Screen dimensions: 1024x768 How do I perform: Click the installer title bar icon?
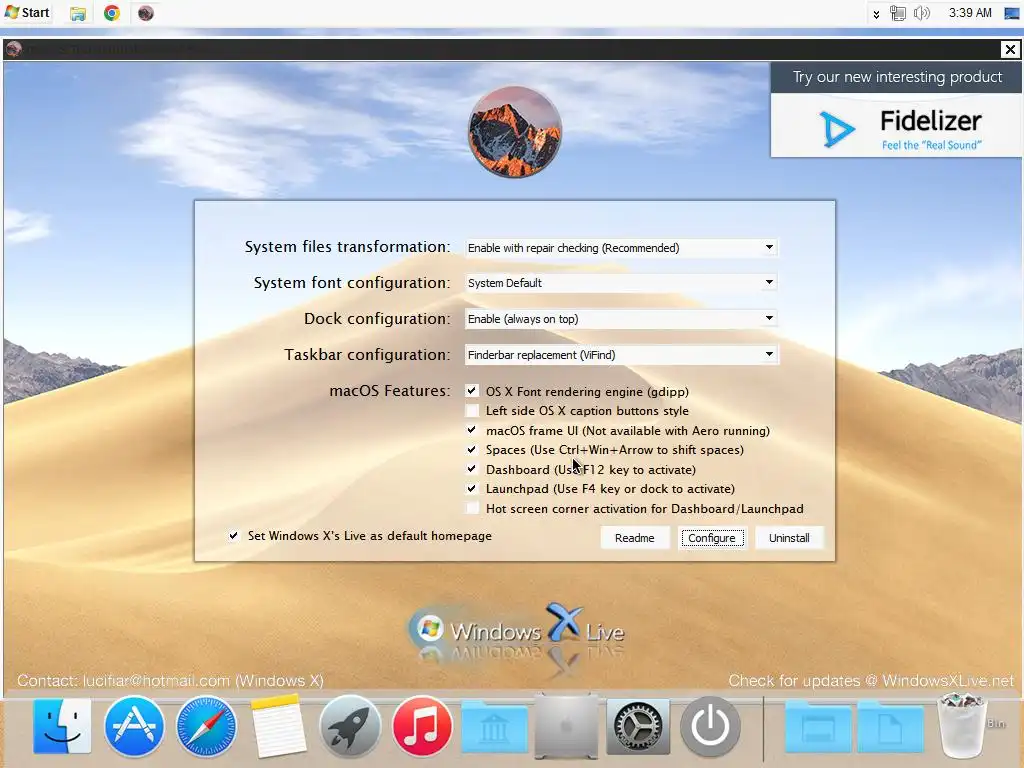pyautogui.click(x=14, y=49)
